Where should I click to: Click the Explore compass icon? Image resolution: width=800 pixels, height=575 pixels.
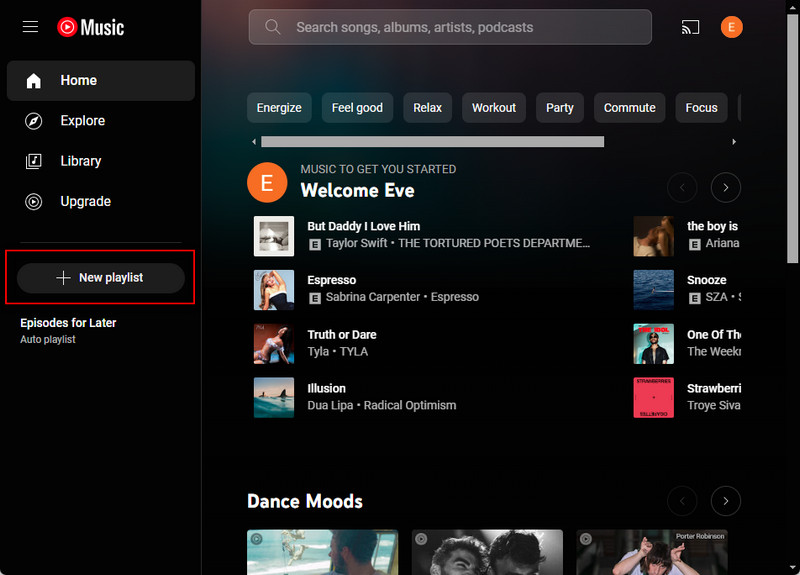[x=34, y=121]
